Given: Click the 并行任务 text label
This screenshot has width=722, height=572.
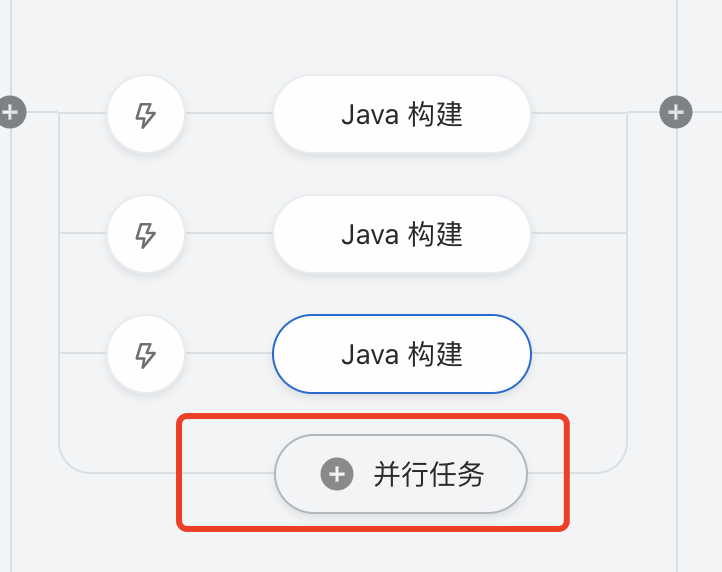Looking at the screenshot, I should 429,474.
